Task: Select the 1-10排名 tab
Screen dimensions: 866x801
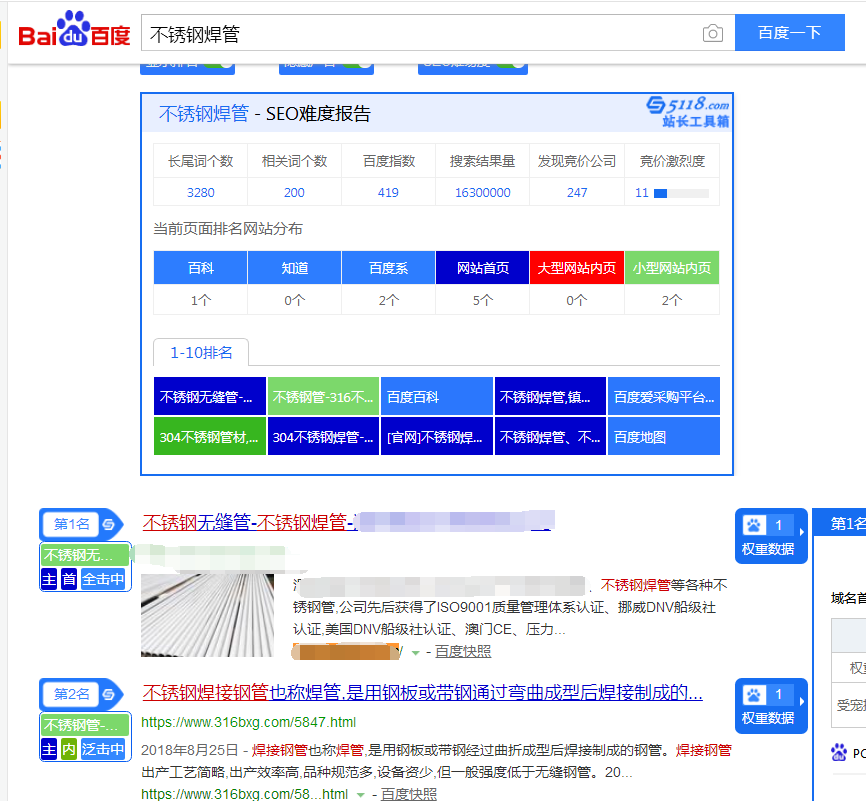Action: (201, 352)
